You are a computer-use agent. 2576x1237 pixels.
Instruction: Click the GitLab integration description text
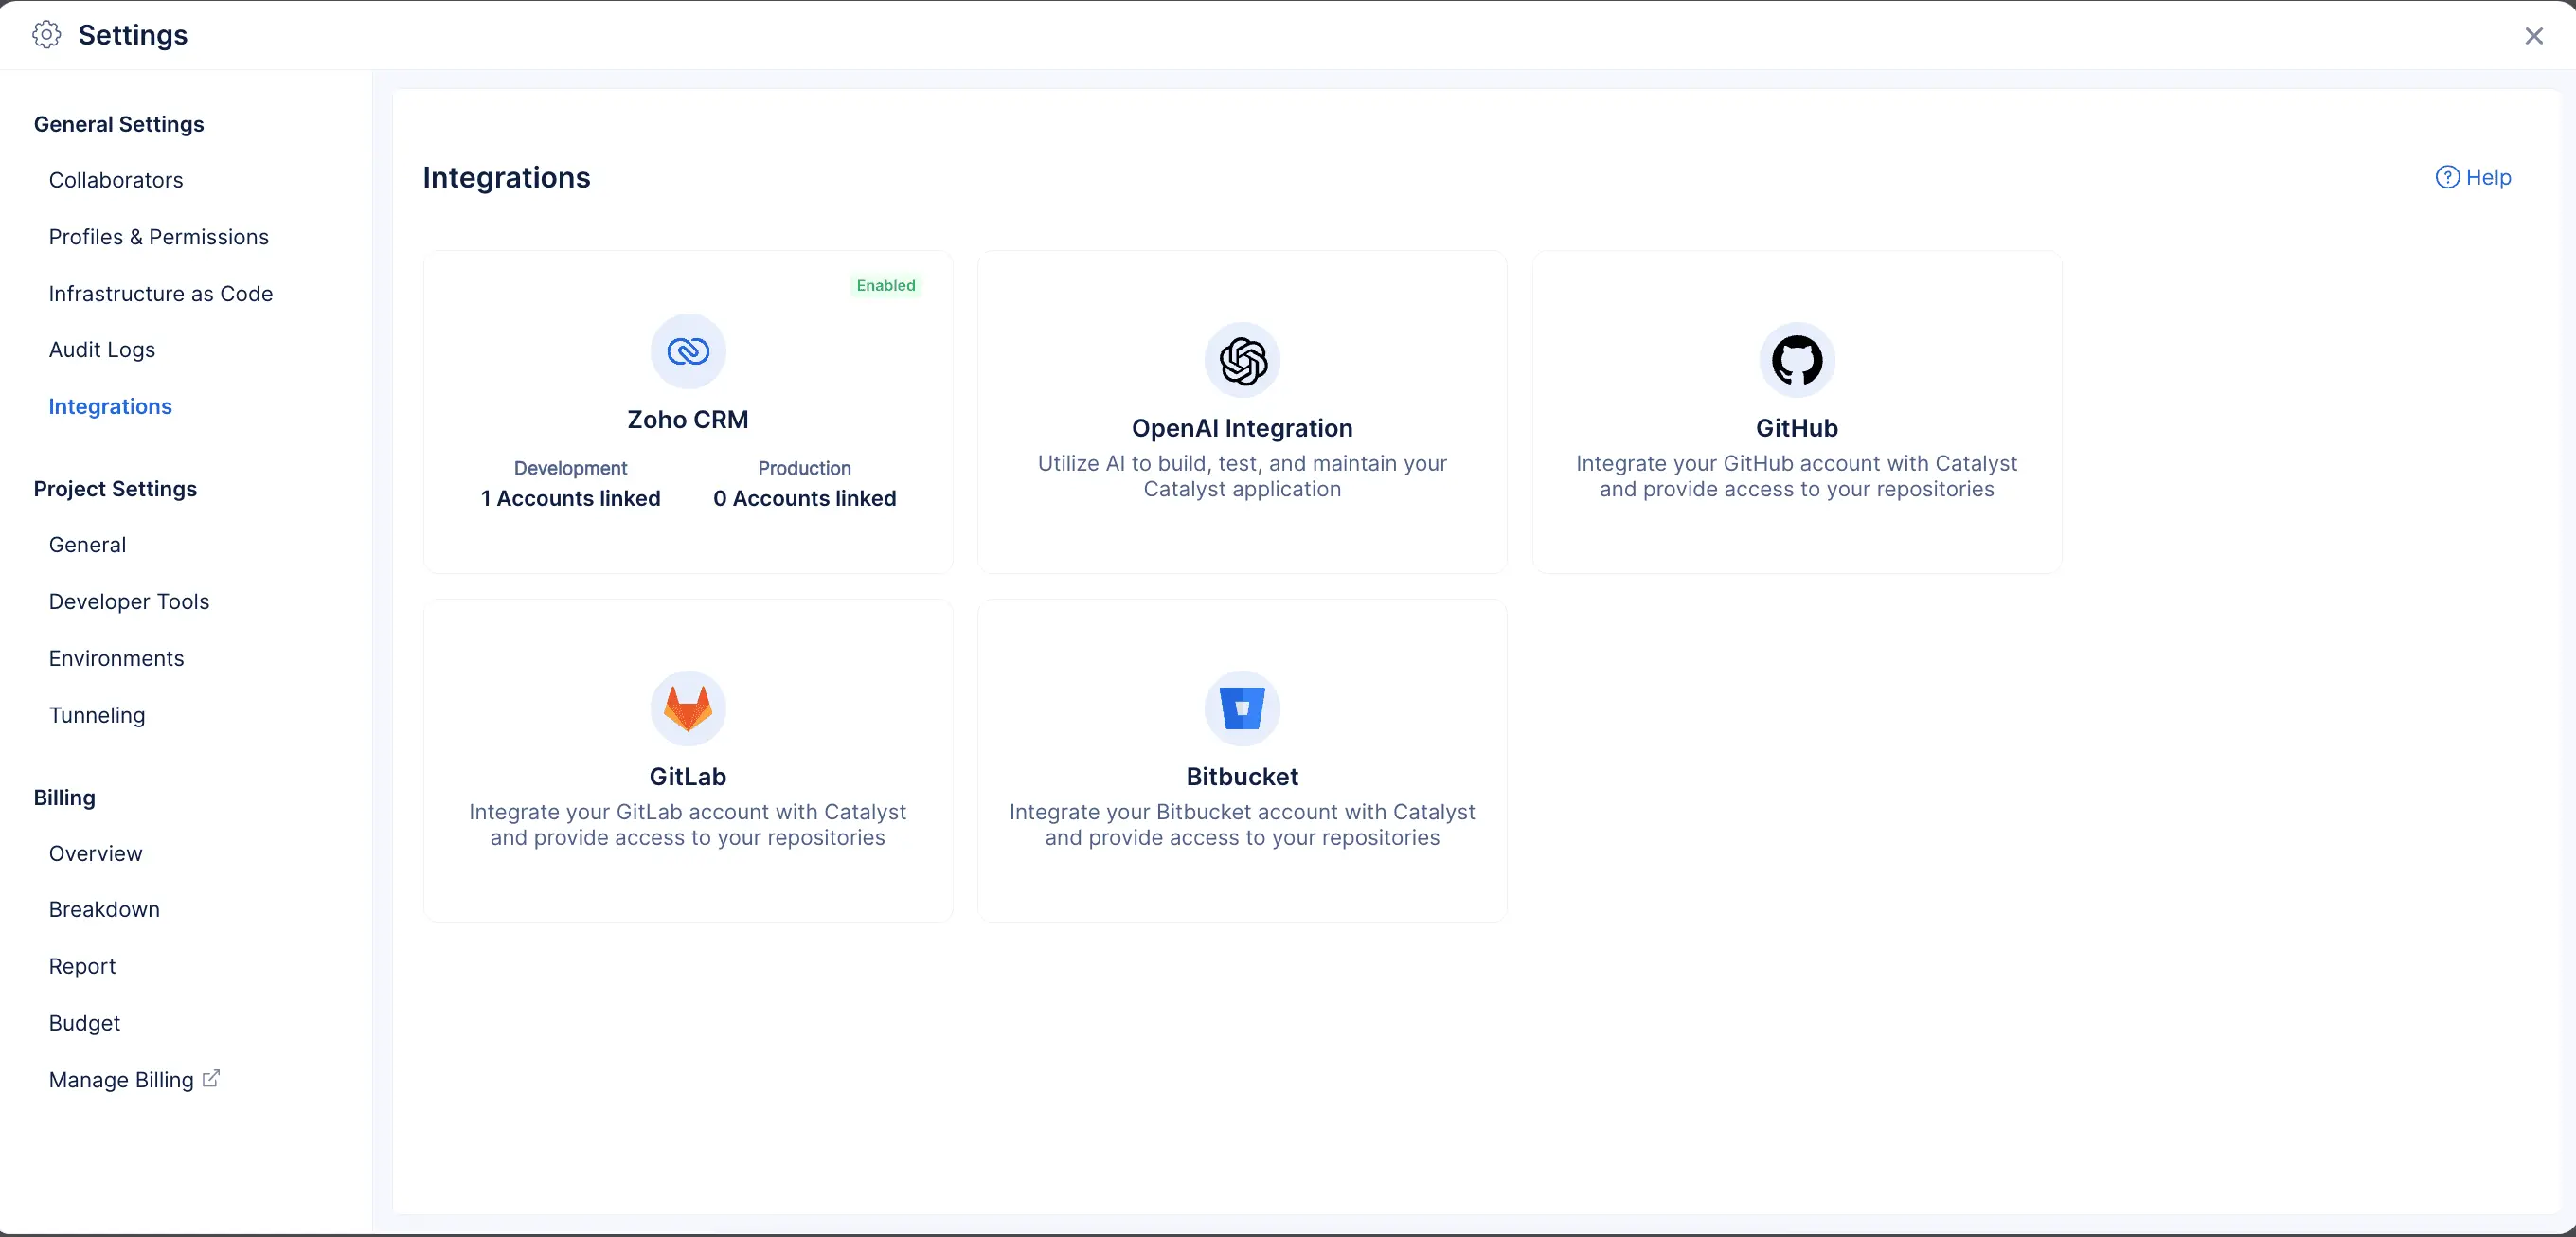point(688,825)
